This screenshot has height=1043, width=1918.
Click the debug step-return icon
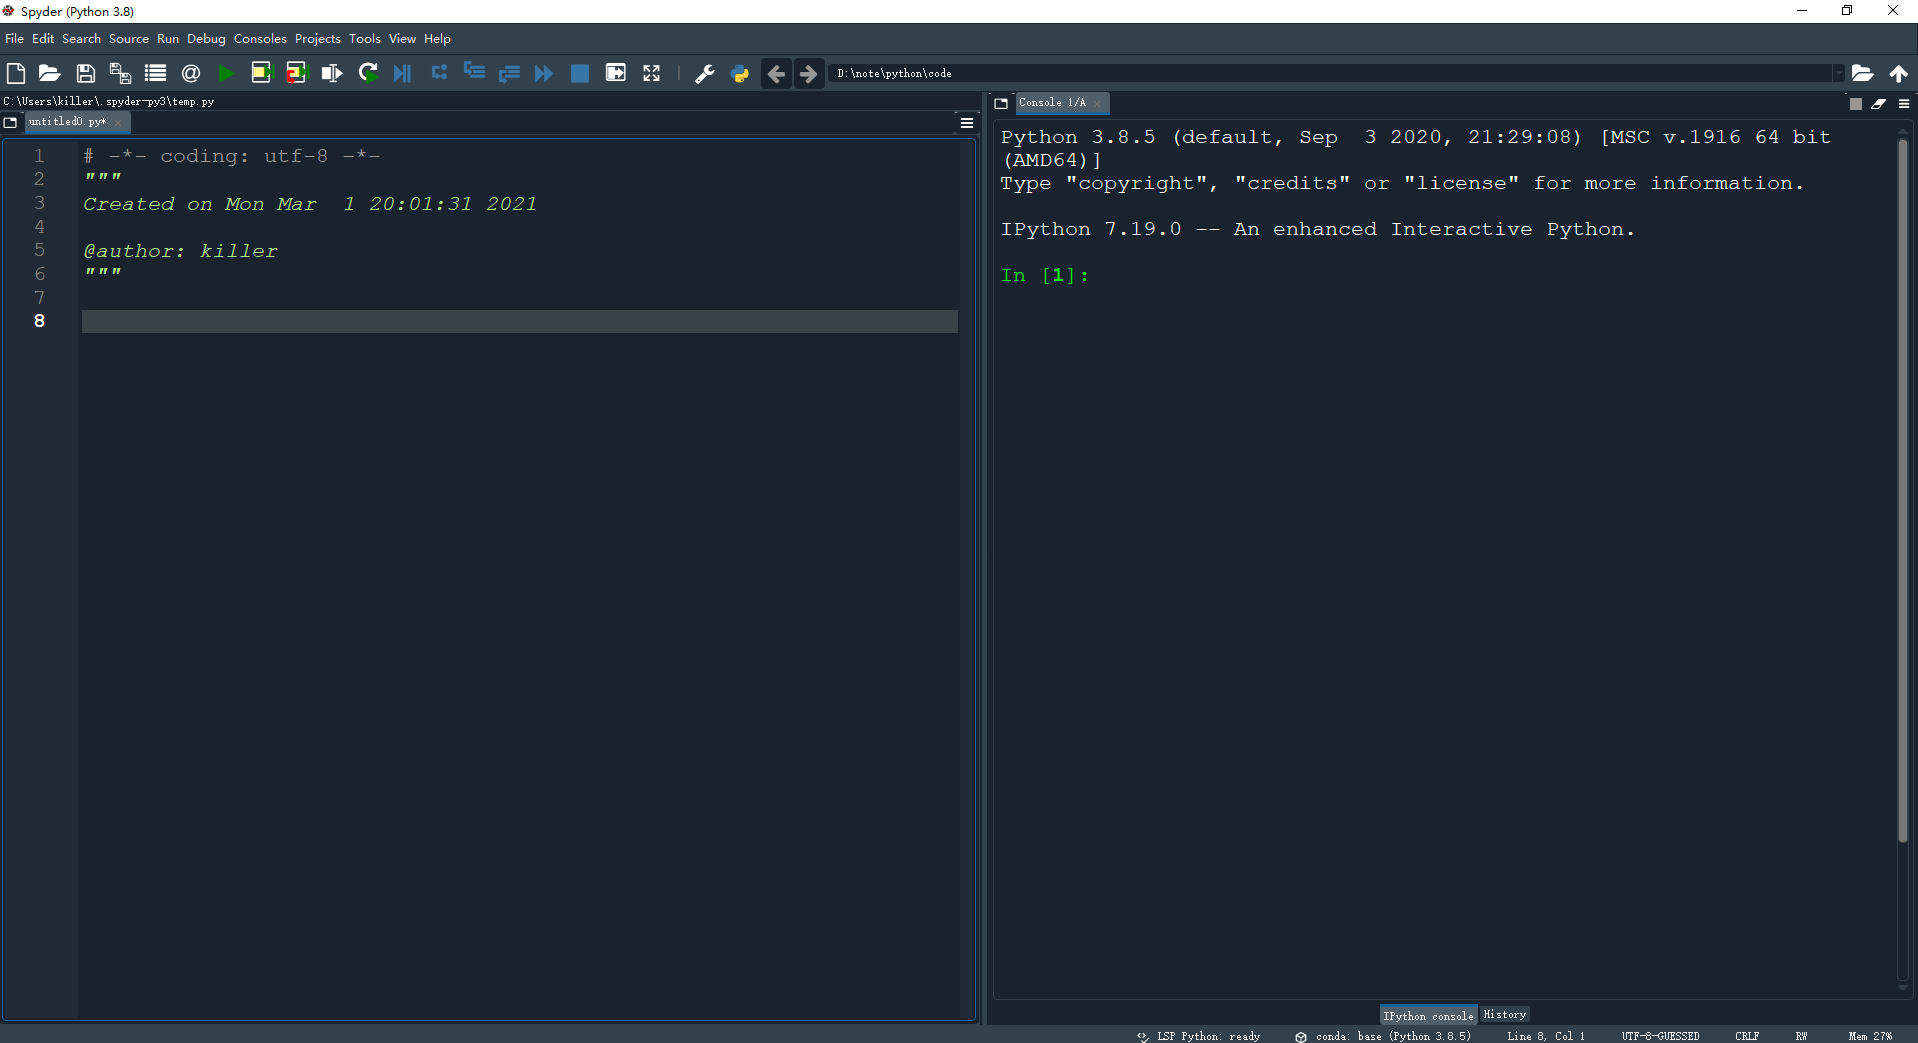[x=509, y=73]
